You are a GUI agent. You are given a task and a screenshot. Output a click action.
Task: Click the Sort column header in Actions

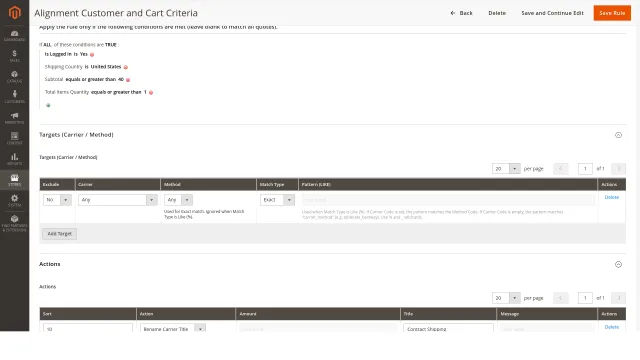[x=88, y=314]
